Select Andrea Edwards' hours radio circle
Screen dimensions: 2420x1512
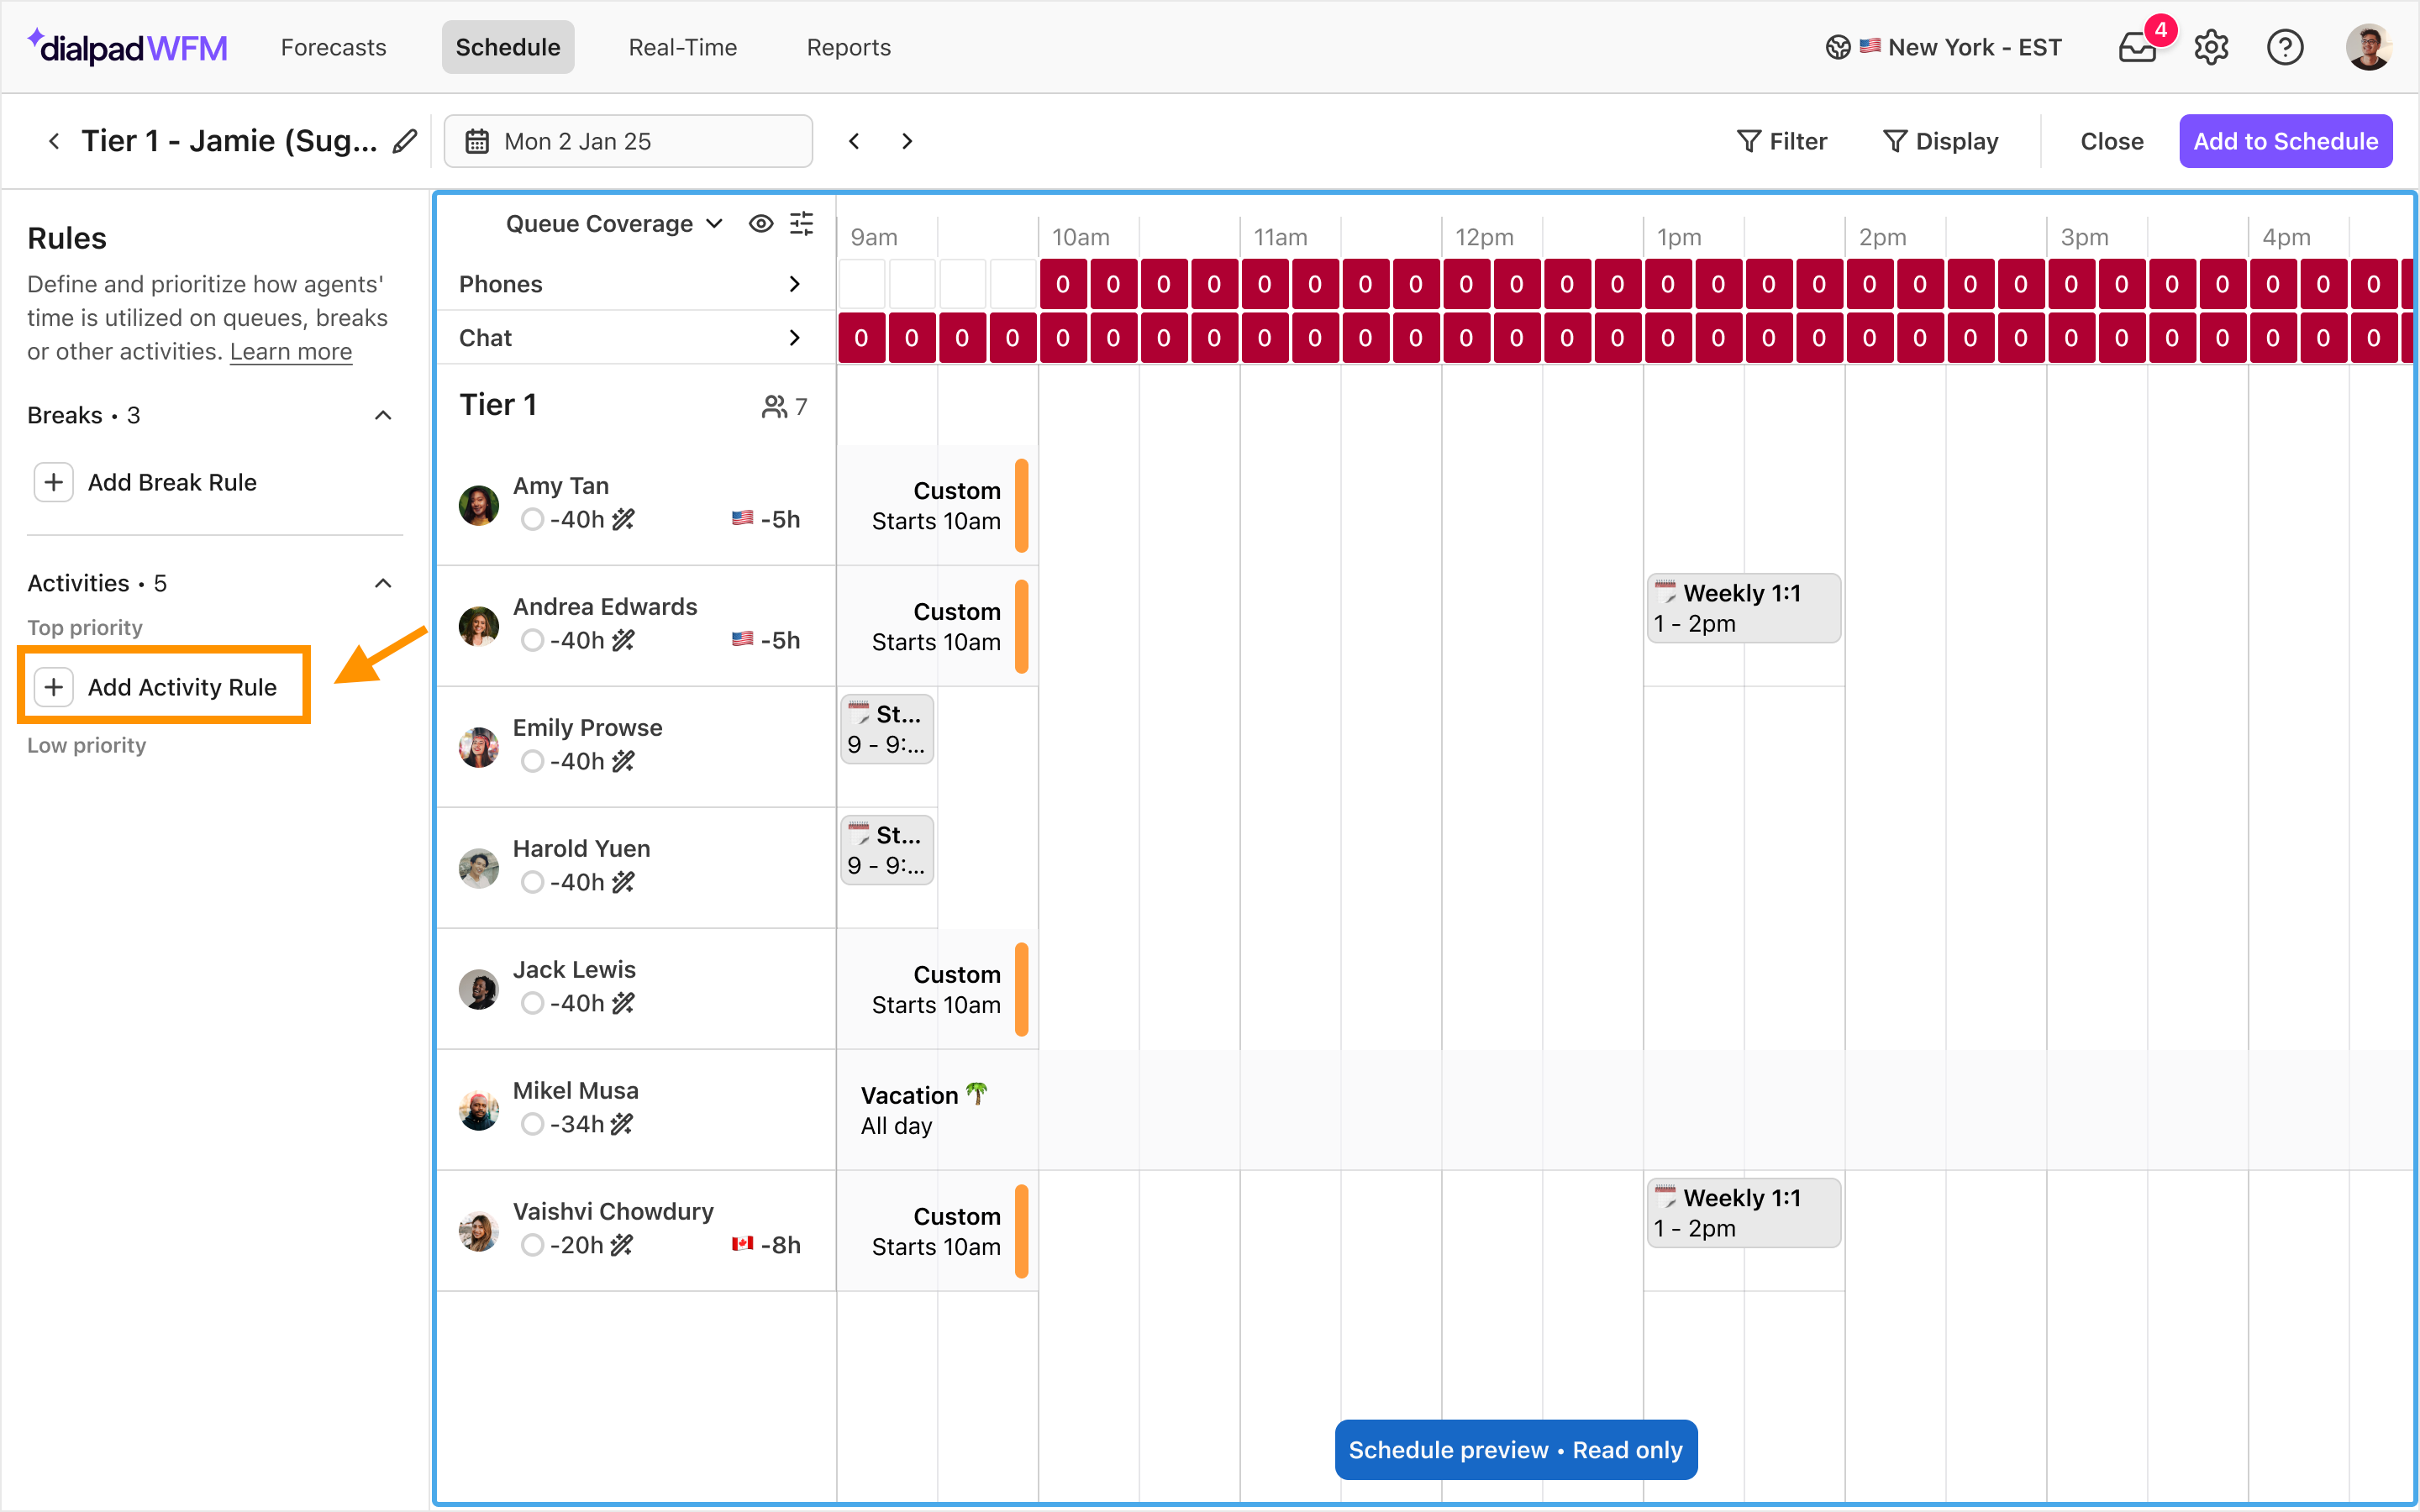(x=532, y=640)
